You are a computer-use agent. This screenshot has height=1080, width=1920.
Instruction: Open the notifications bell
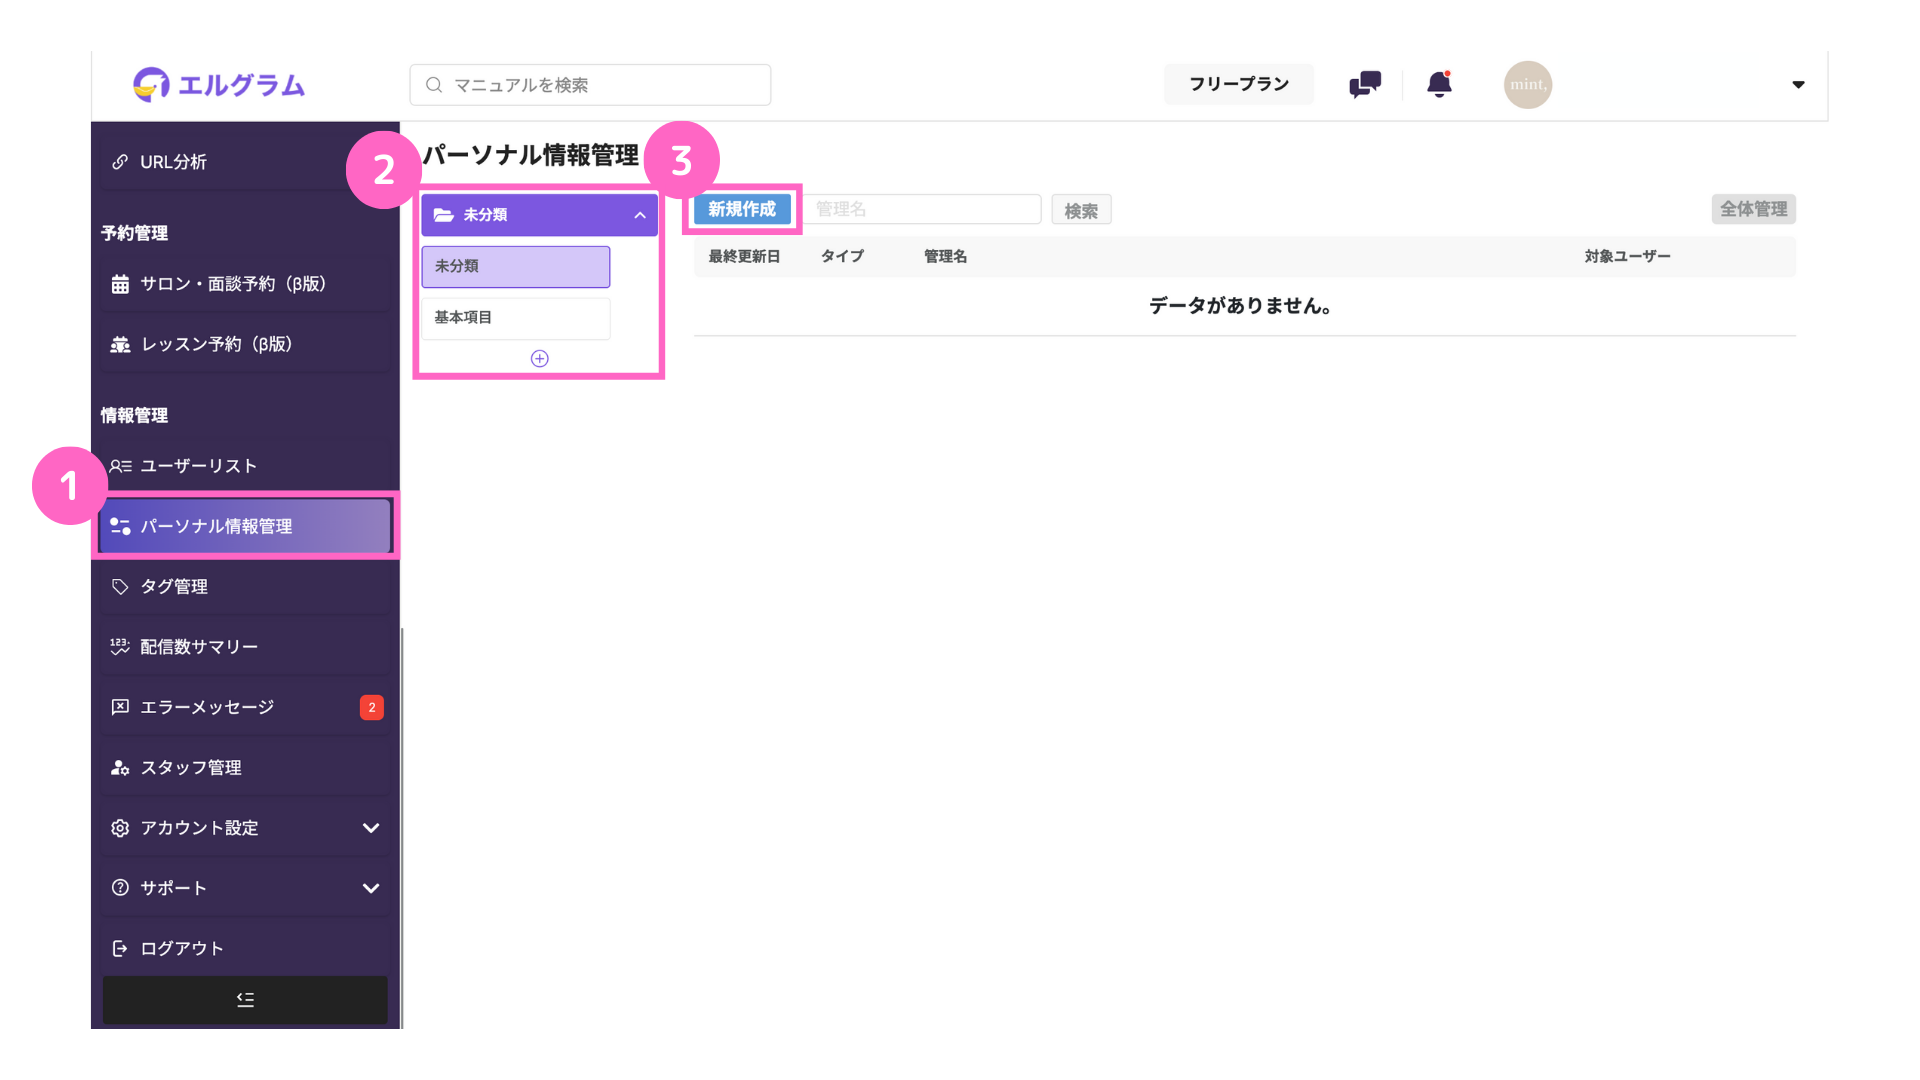[1439, 84]
